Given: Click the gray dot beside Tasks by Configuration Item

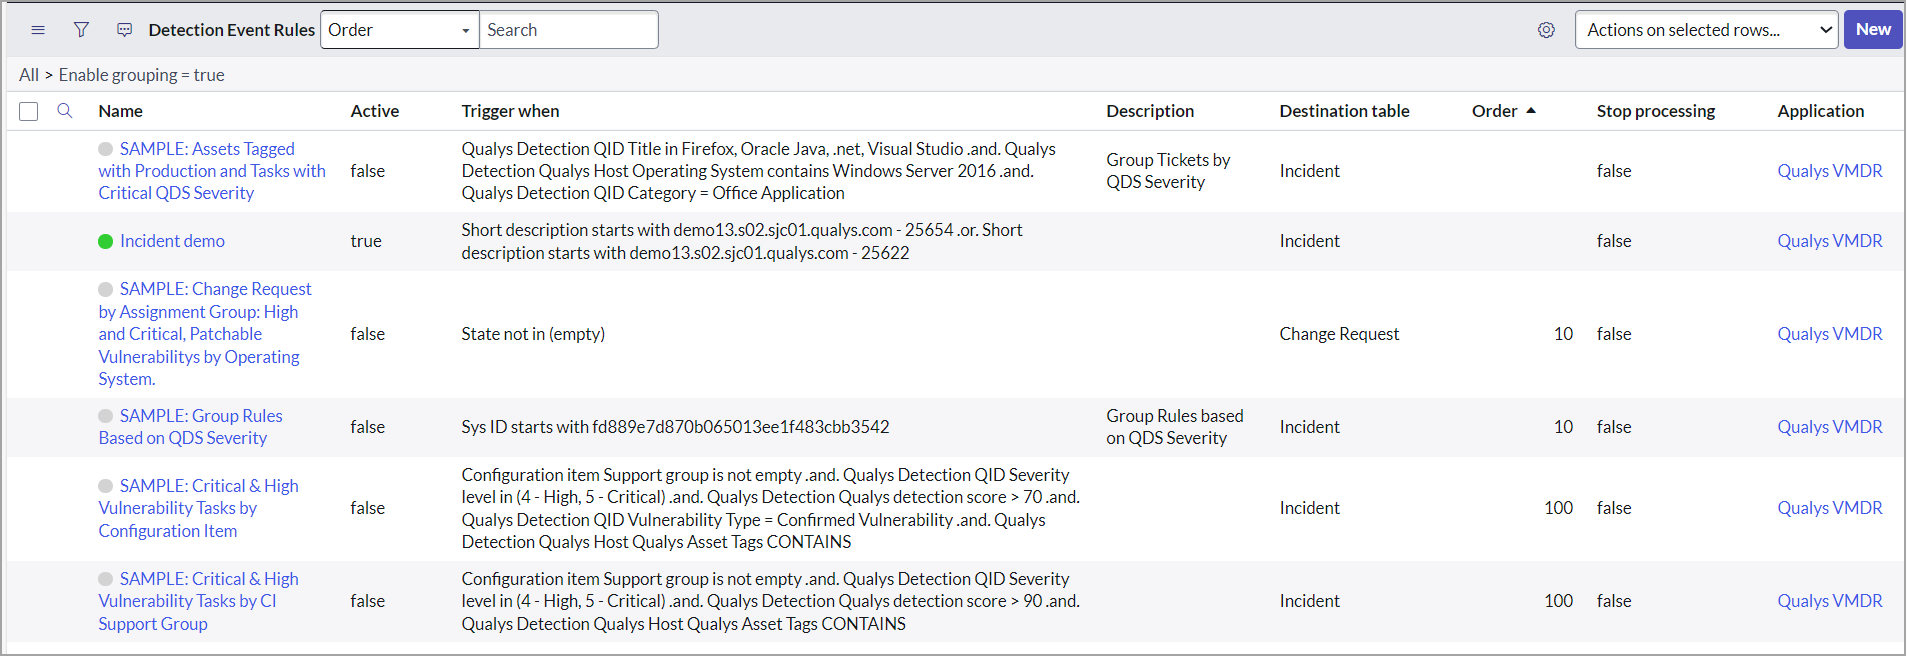Looking at the screenshot, I should click(105, 486).
